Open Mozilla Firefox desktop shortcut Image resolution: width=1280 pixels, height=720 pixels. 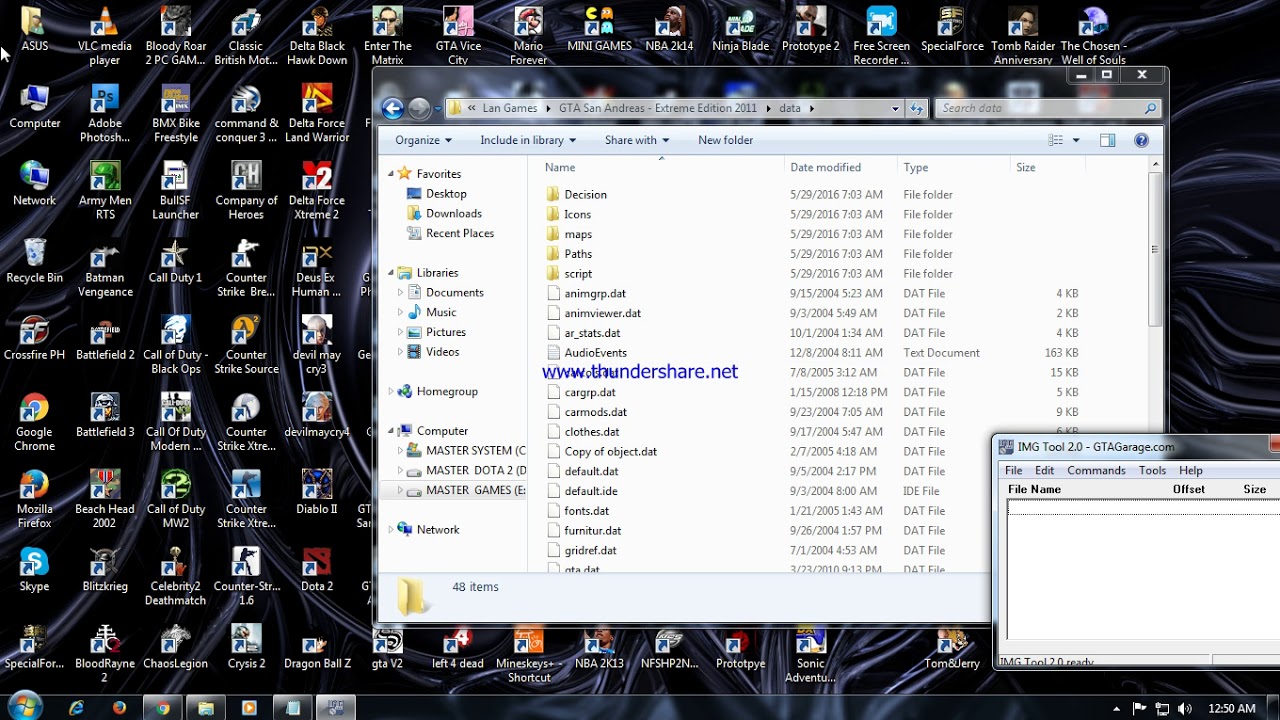pos(34,500)
